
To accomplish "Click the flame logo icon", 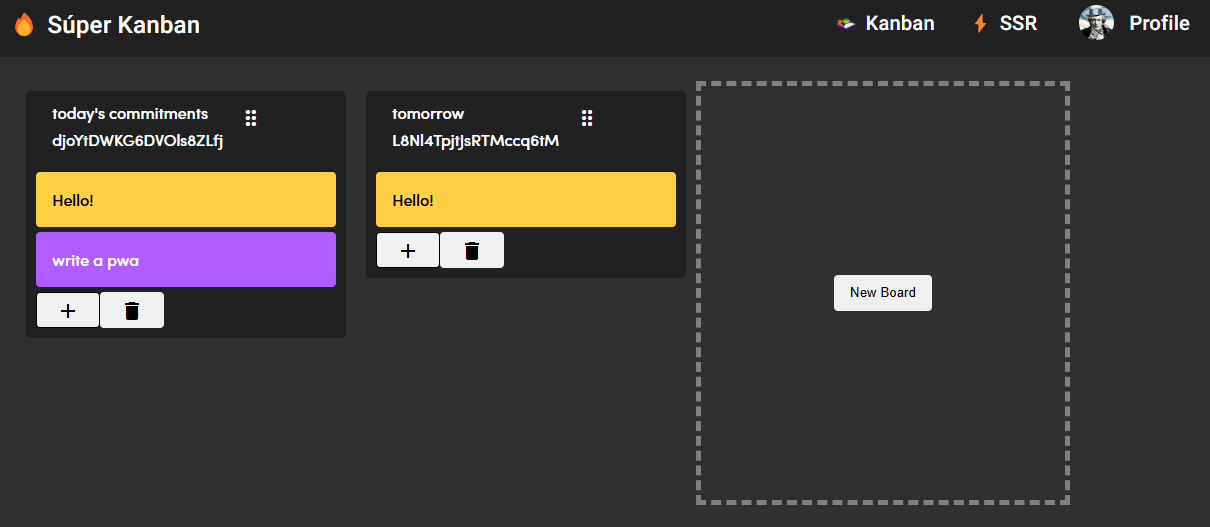I will [24, 25].
